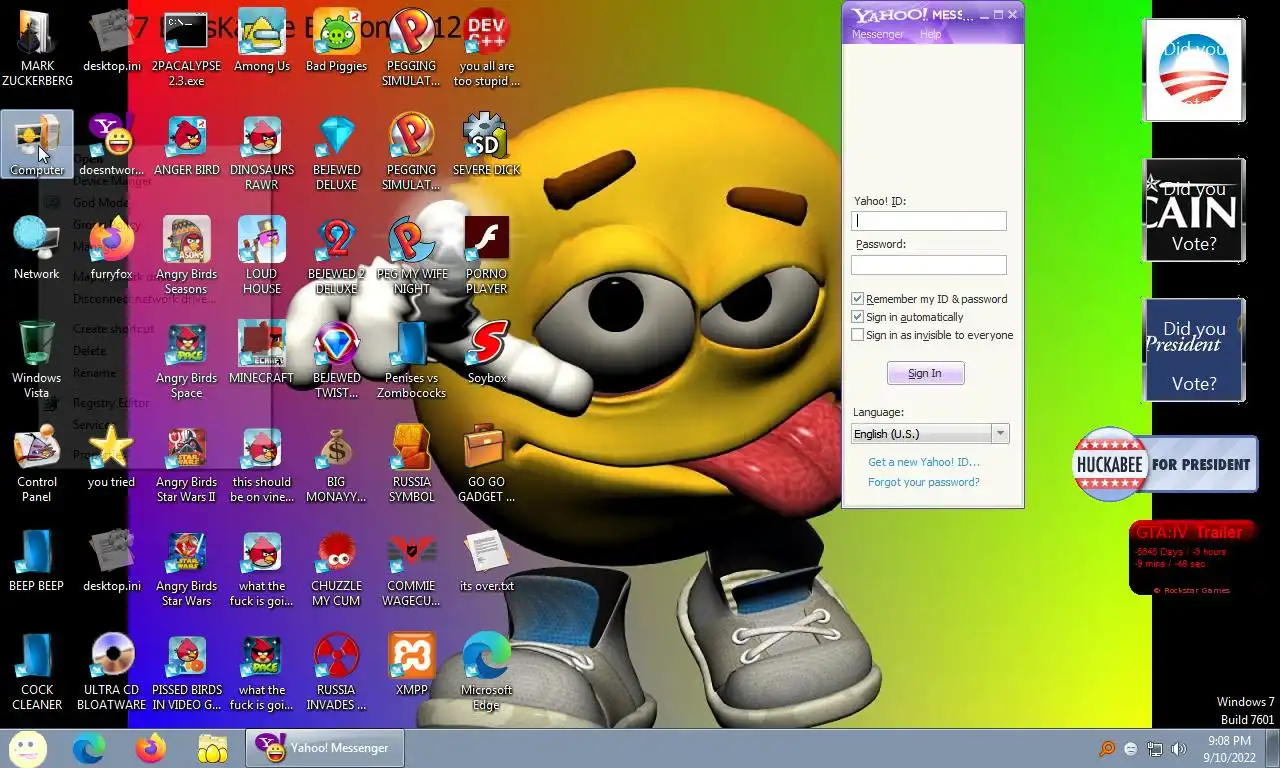Screen dimensions: 1280x768
Task: Click the Sign In button
Action: click(x=925, y=373)
